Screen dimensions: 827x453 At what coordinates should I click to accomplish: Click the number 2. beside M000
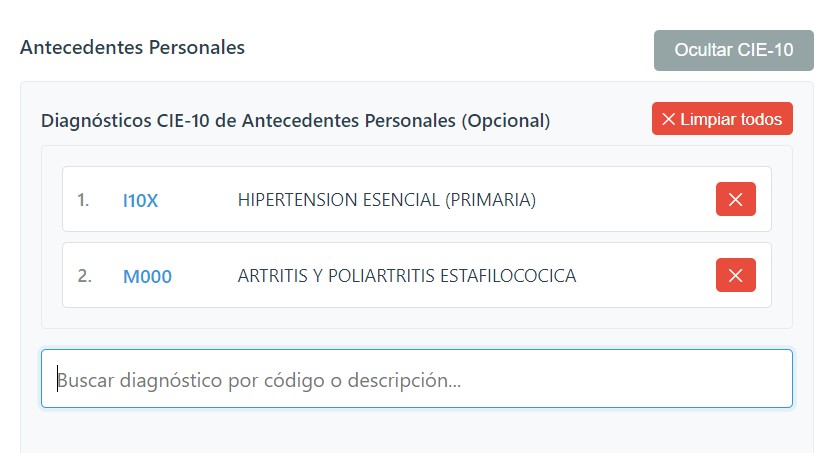tap(84, 276)
